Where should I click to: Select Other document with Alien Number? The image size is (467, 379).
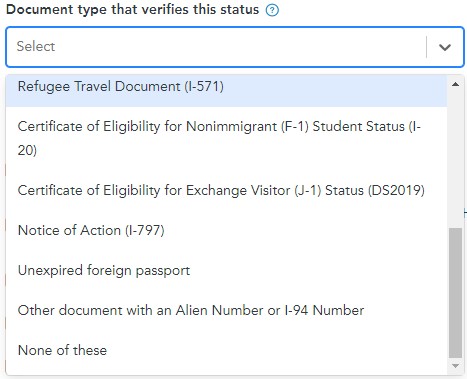coord(226,310)
